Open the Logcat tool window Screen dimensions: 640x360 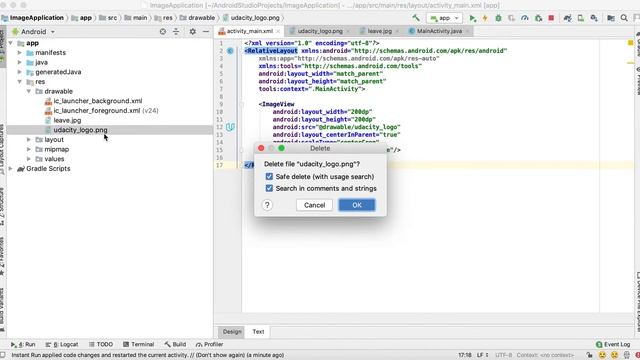pyautogui.click(x=62, y=344)
